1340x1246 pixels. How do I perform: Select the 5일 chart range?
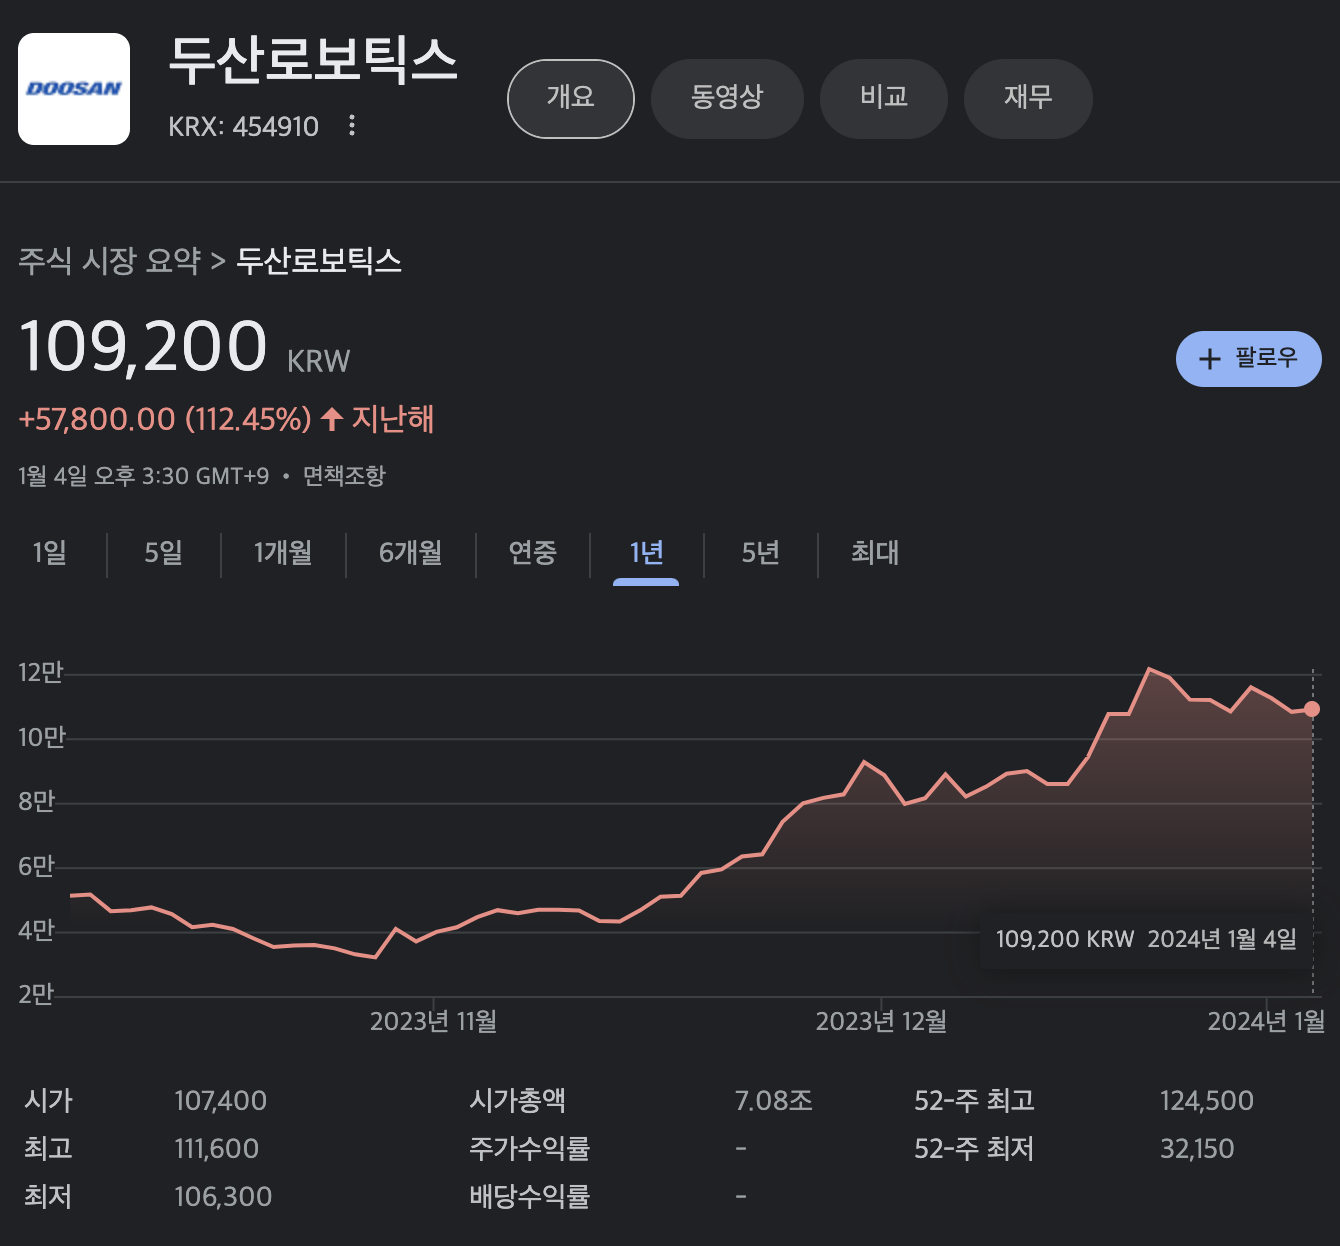pyautogui.click(x=164, y=553)
